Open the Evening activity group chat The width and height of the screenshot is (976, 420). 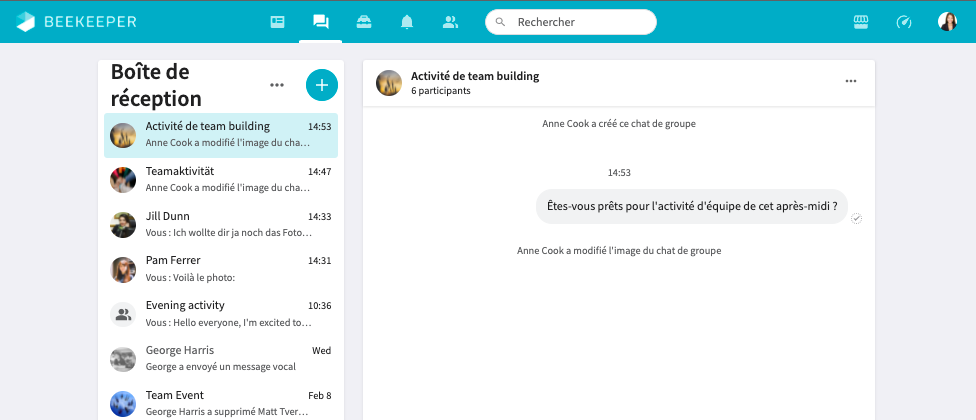pos(221,313)
